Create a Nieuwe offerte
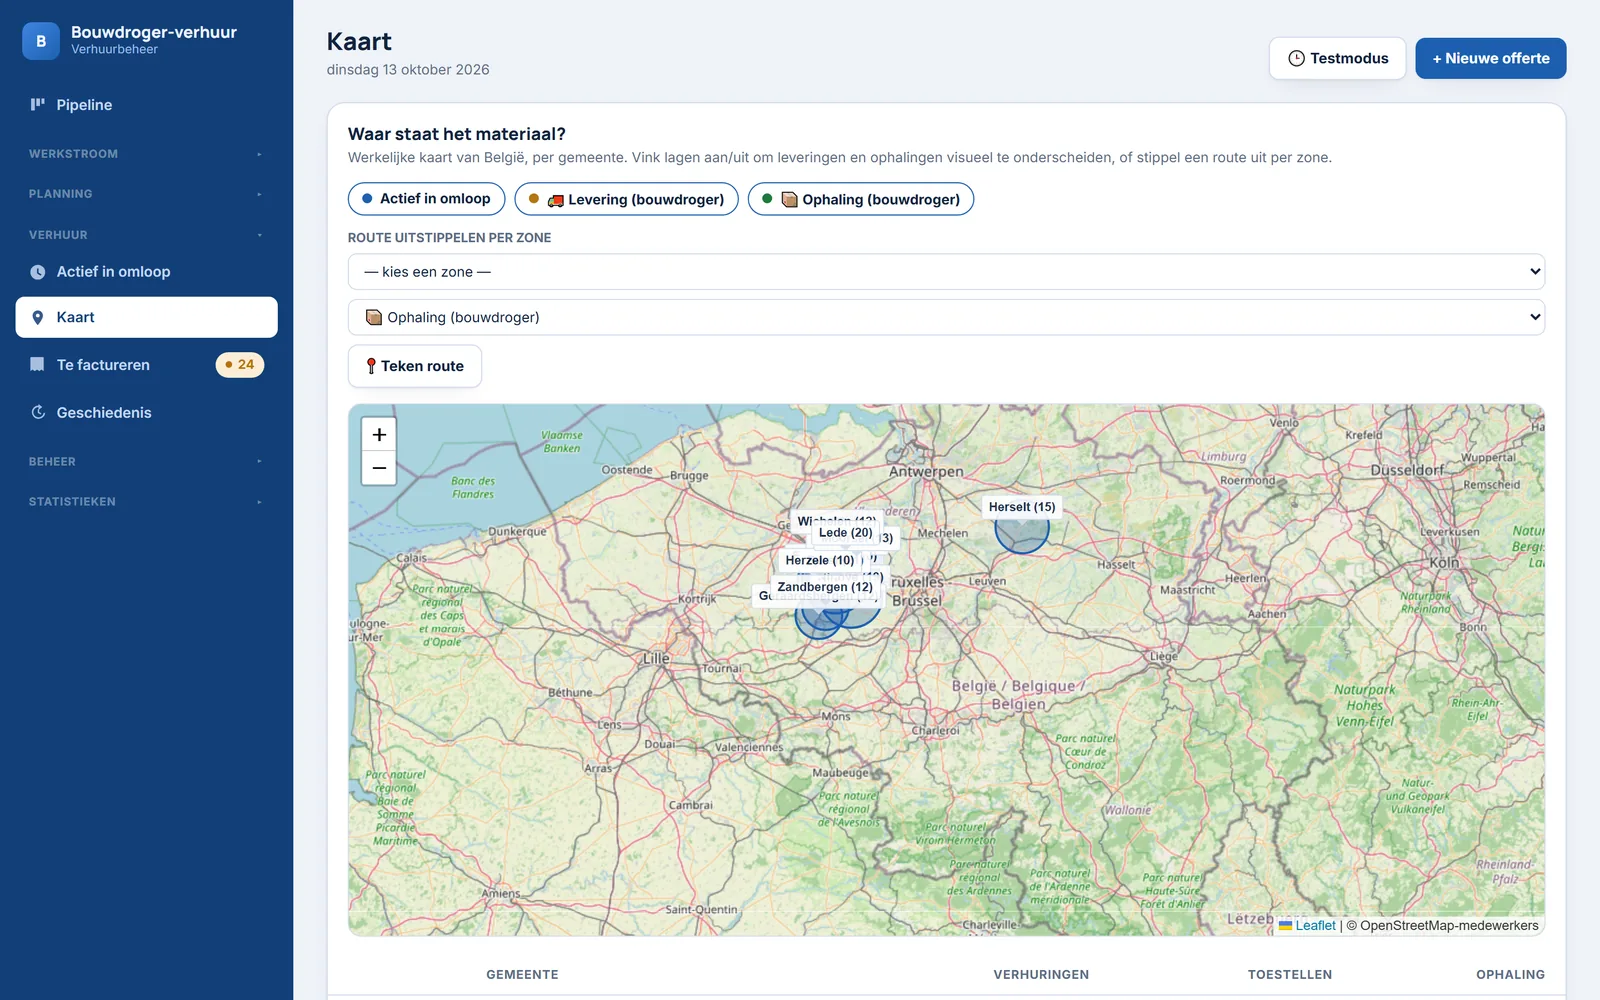Viewport: 1600px width, 1000px height. pos(1490,58)
